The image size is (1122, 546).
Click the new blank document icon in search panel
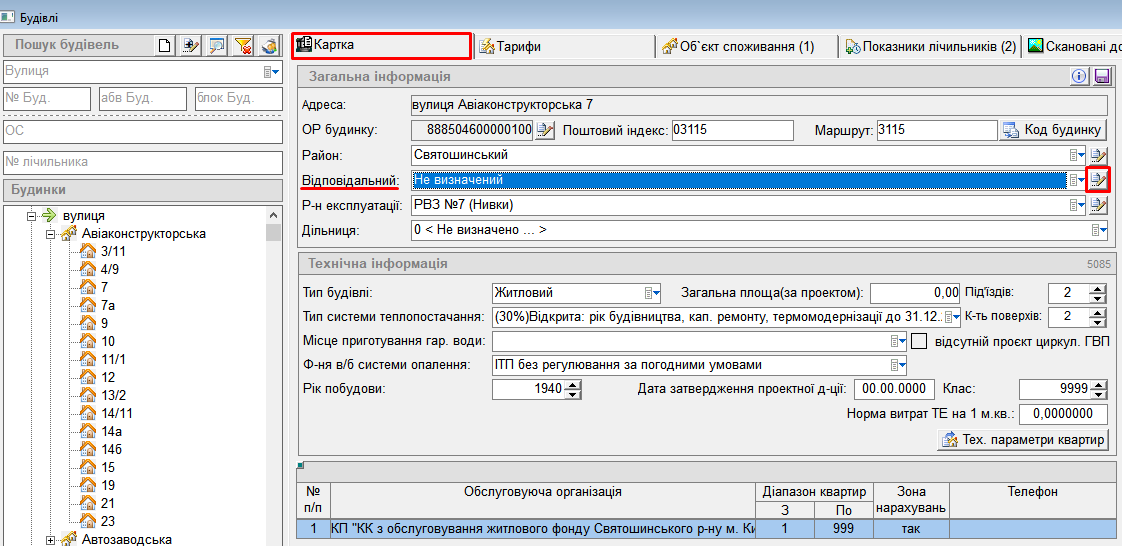pos(166,45)
